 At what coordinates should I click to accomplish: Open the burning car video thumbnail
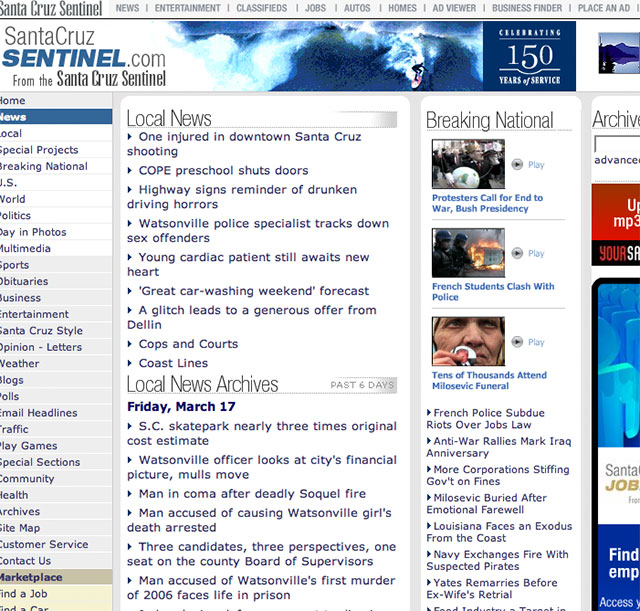coord(468,253)
